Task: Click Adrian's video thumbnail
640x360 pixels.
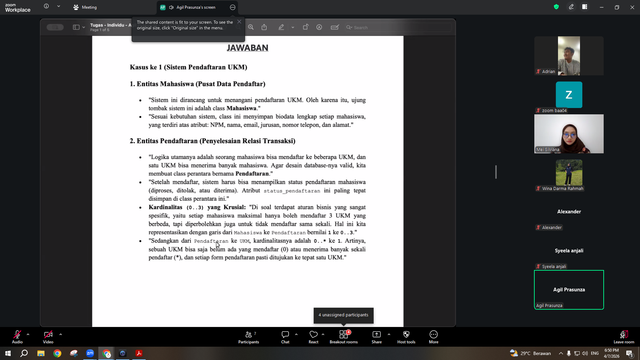Action: click(569, 56)
